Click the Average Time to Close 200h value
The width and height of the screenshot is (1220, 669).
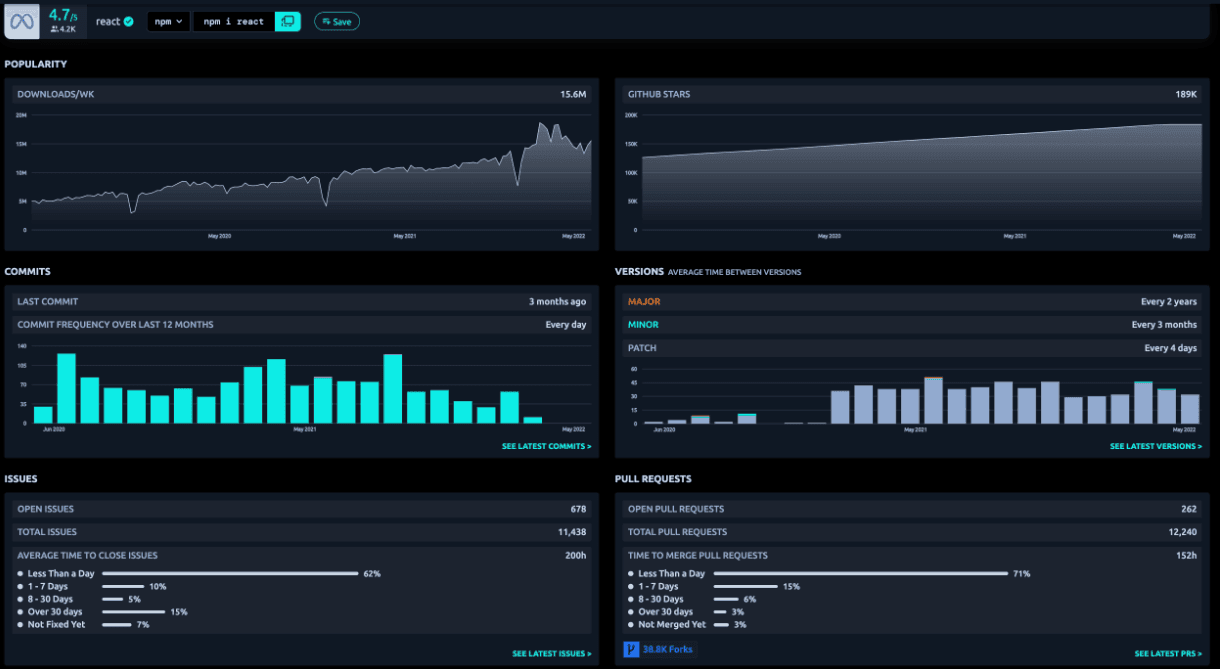pos(576,555)
